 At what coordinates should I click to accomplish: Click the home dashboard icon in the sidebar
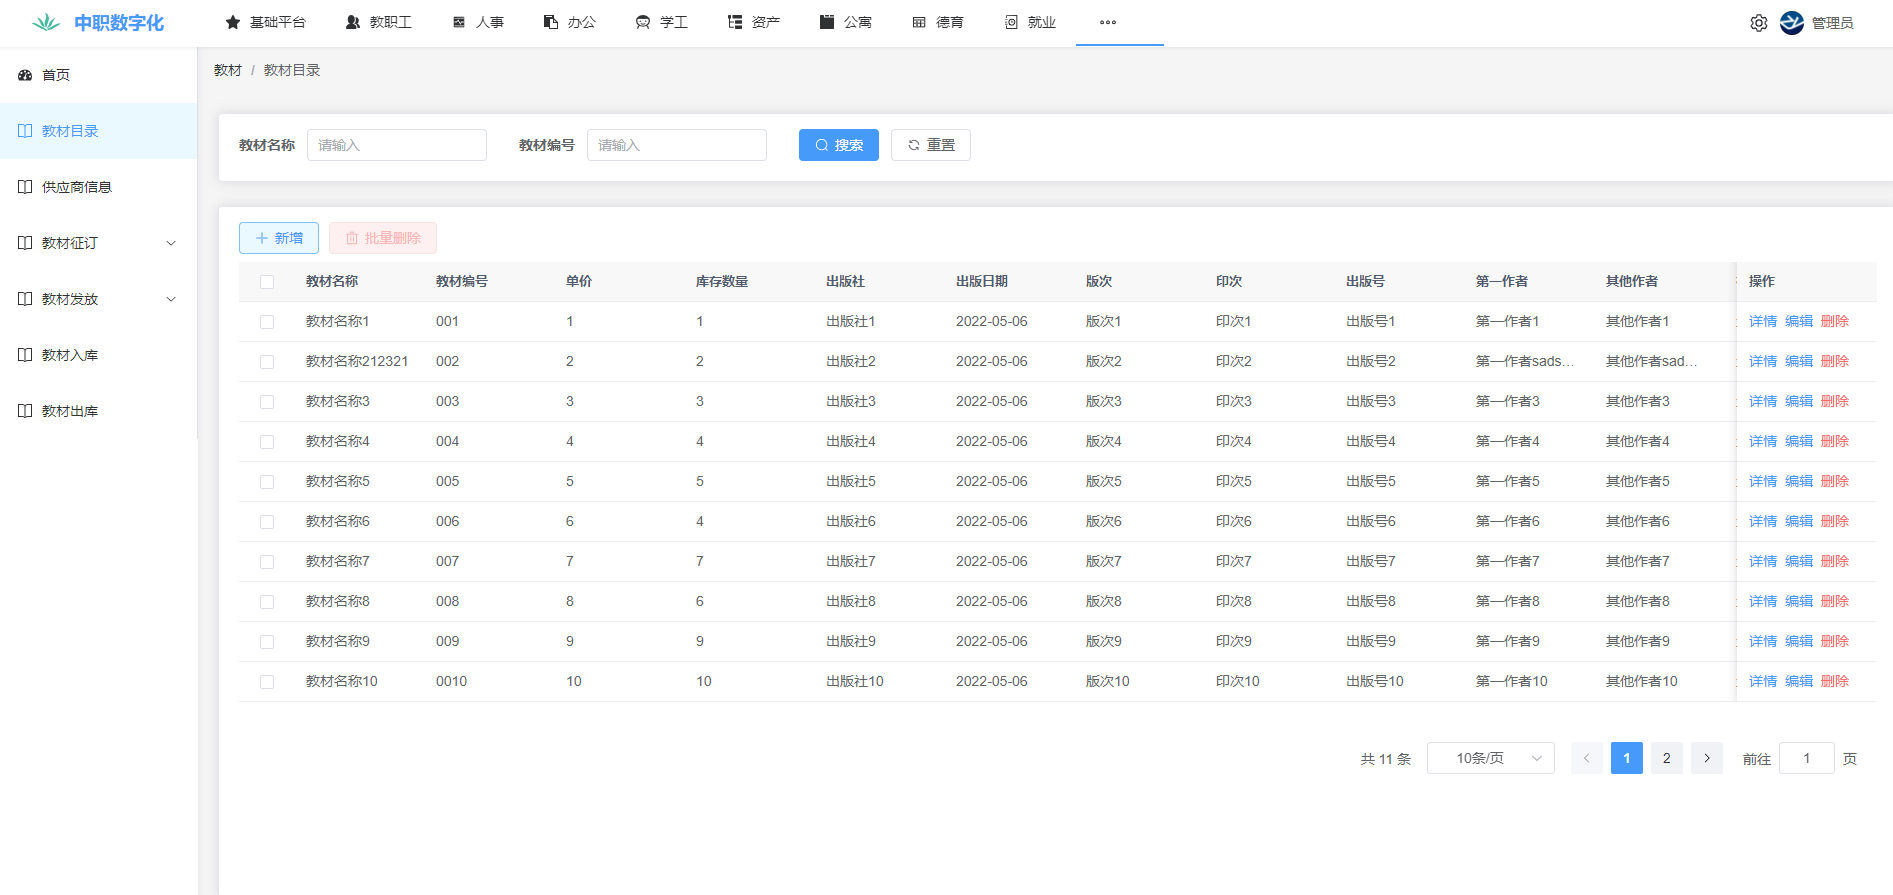[x=25, y=75]
